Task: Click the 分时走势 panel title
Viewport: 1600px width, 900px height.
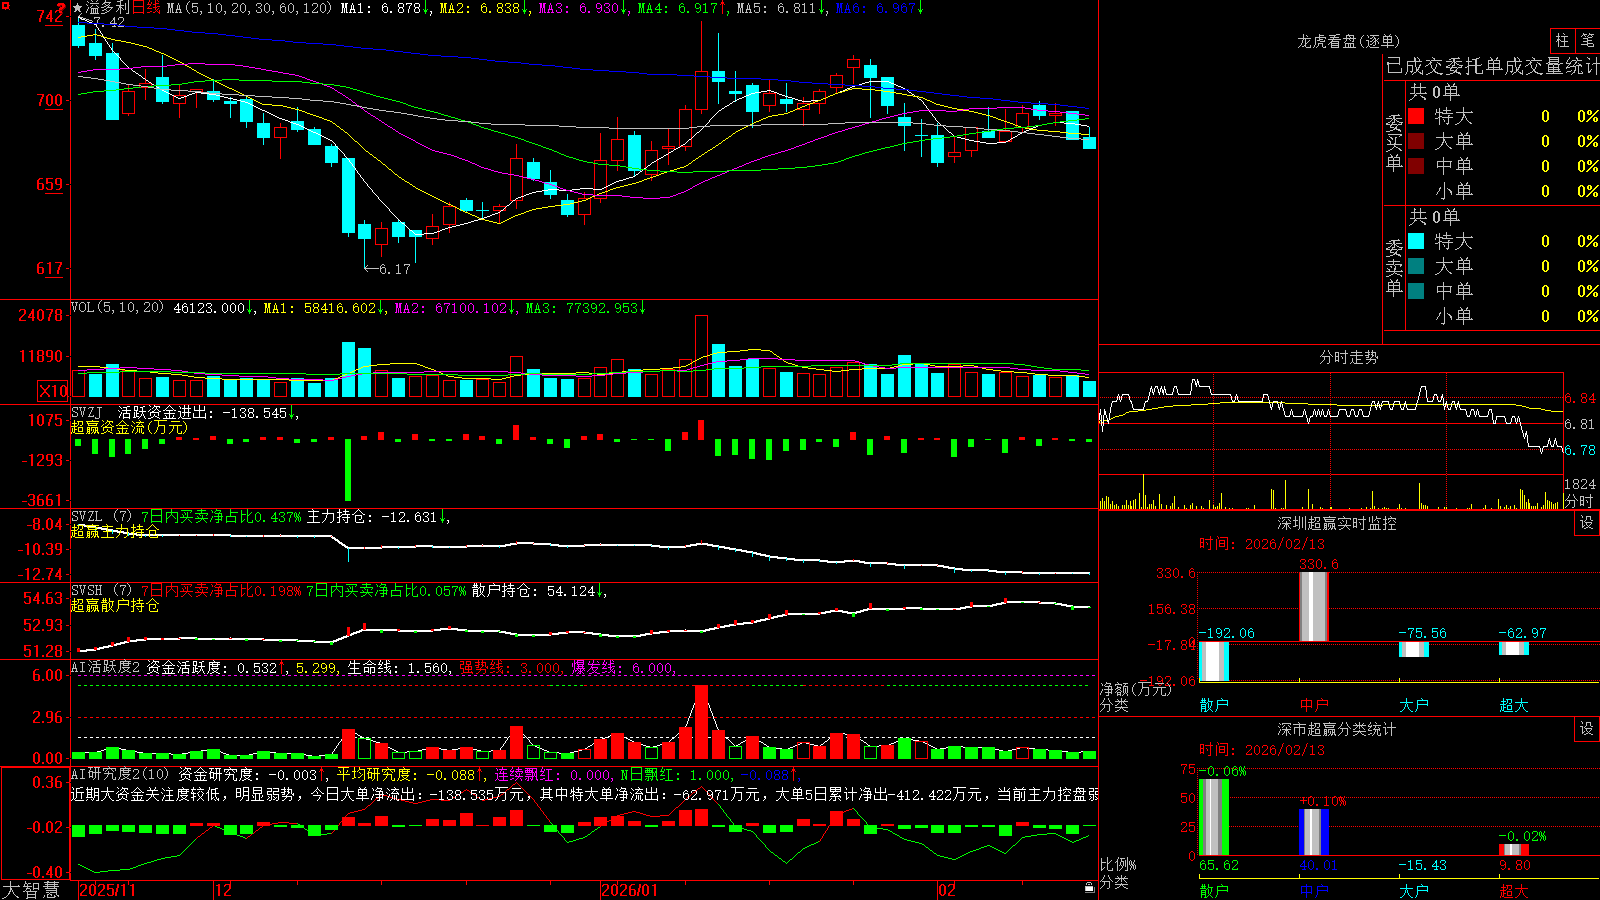Action: coord(1349,357)
